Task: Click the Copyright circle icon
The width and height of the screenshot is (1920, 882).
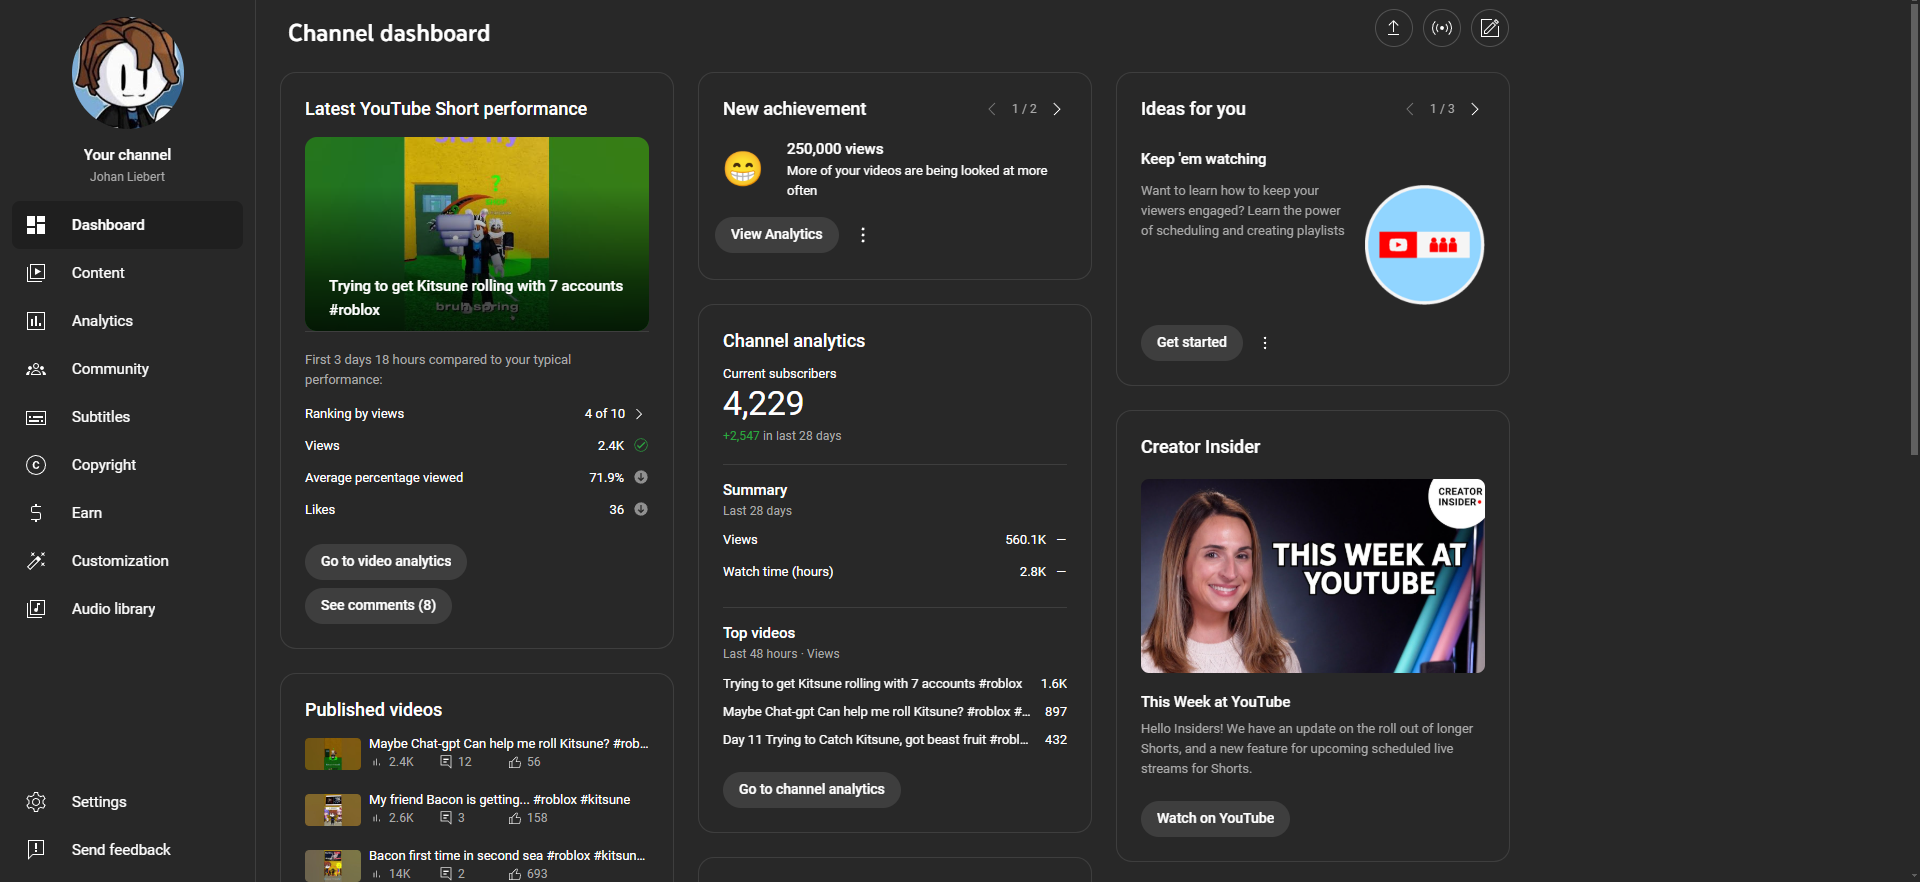Action: [x=36, y=465]
